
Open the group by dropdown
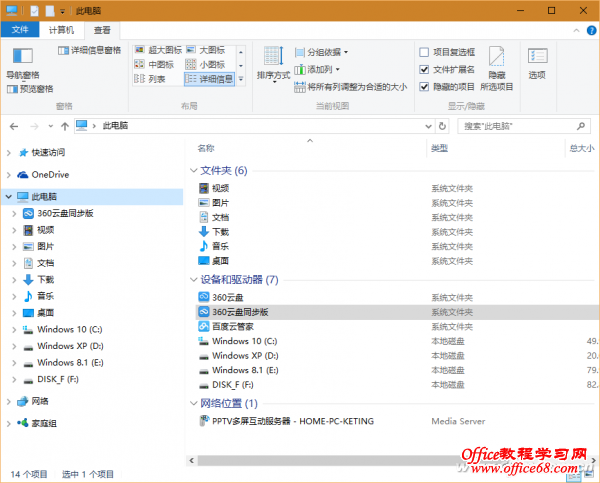pyautogui.click(x=322, y=52)
